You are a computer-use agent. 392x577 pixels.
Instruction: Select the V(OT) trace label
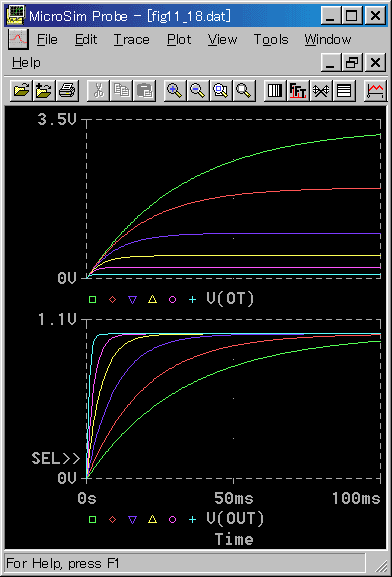(230, 298)
